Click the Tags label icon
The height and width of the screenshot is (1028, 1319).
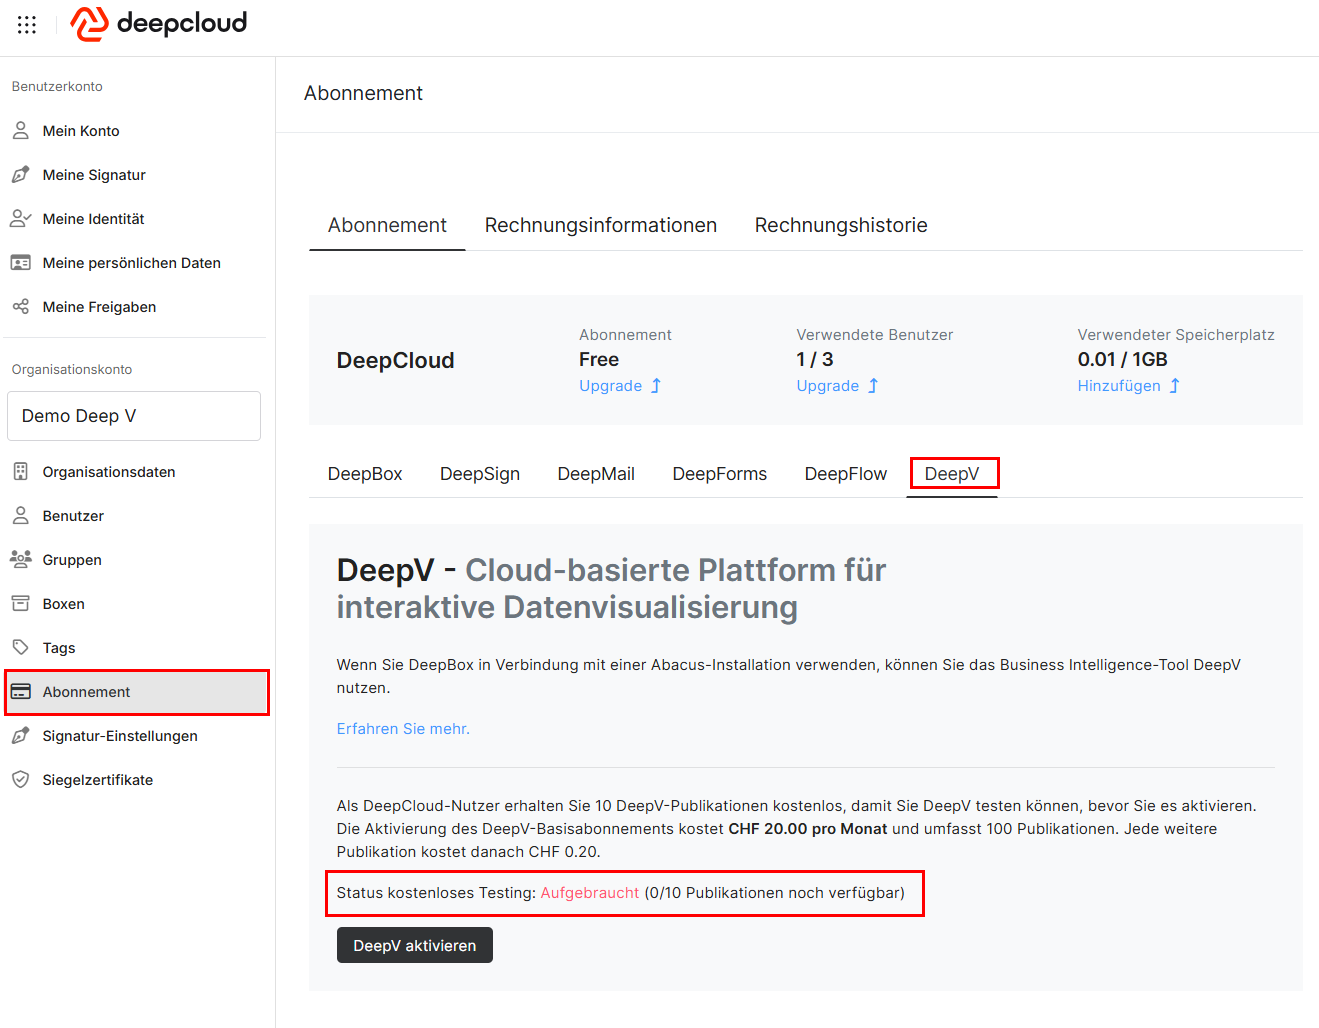20,648
